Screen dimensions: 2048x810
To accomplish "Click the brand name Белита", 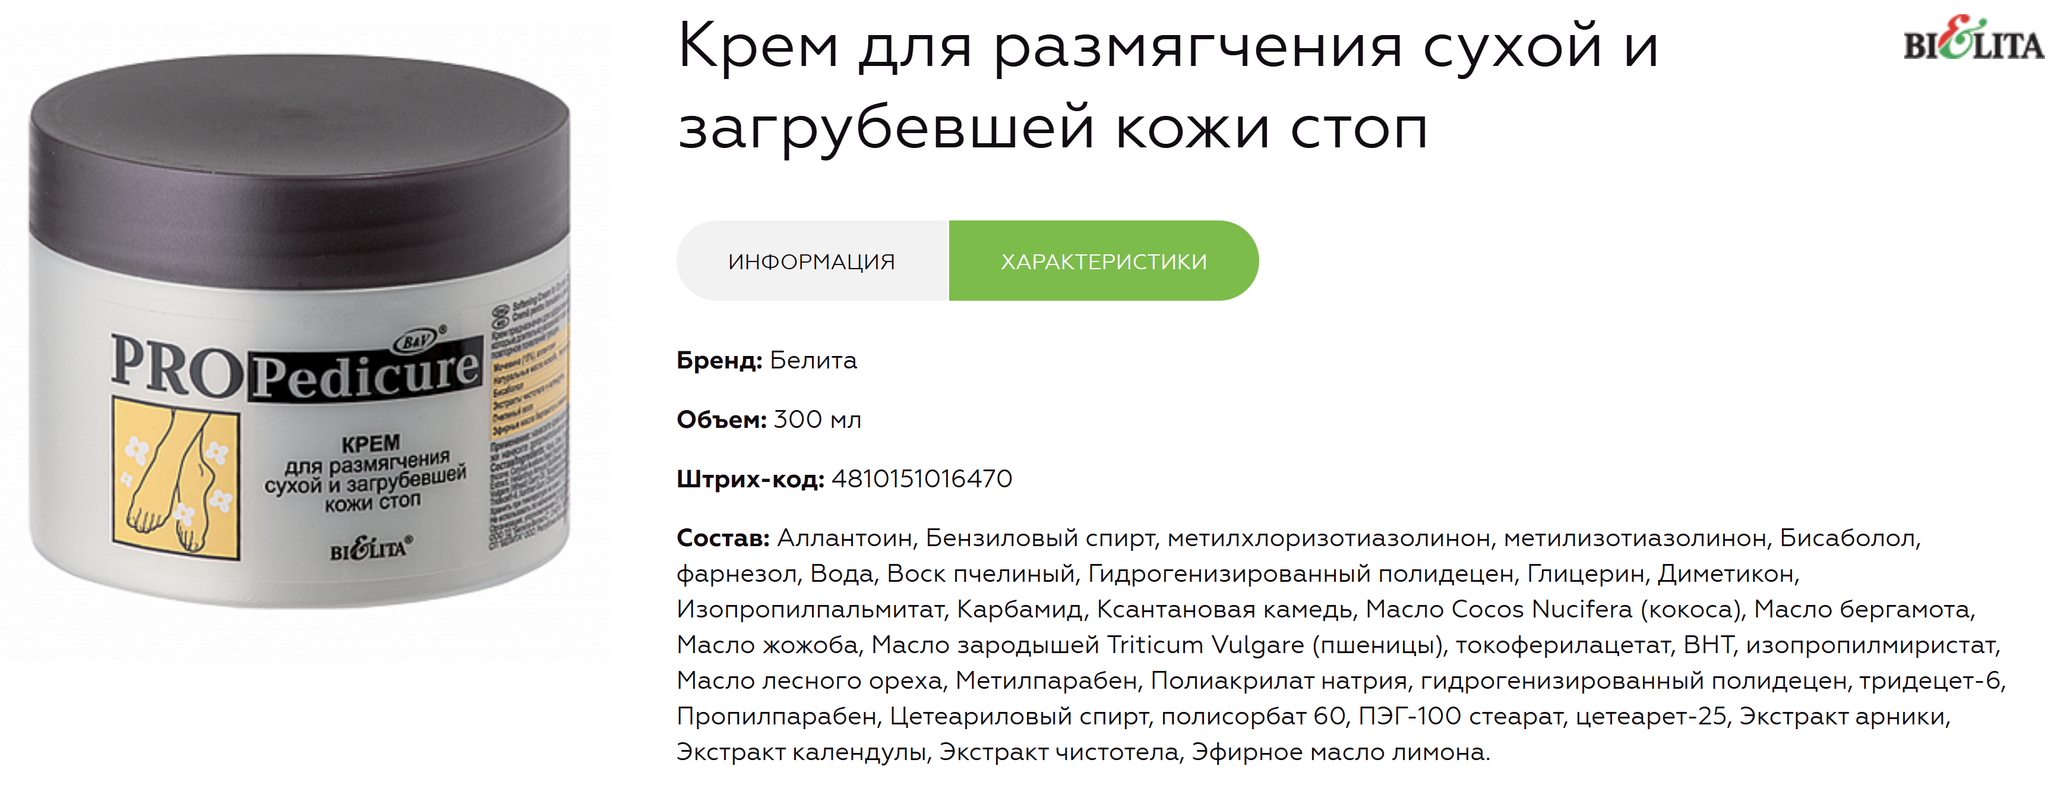I will 813,360.
